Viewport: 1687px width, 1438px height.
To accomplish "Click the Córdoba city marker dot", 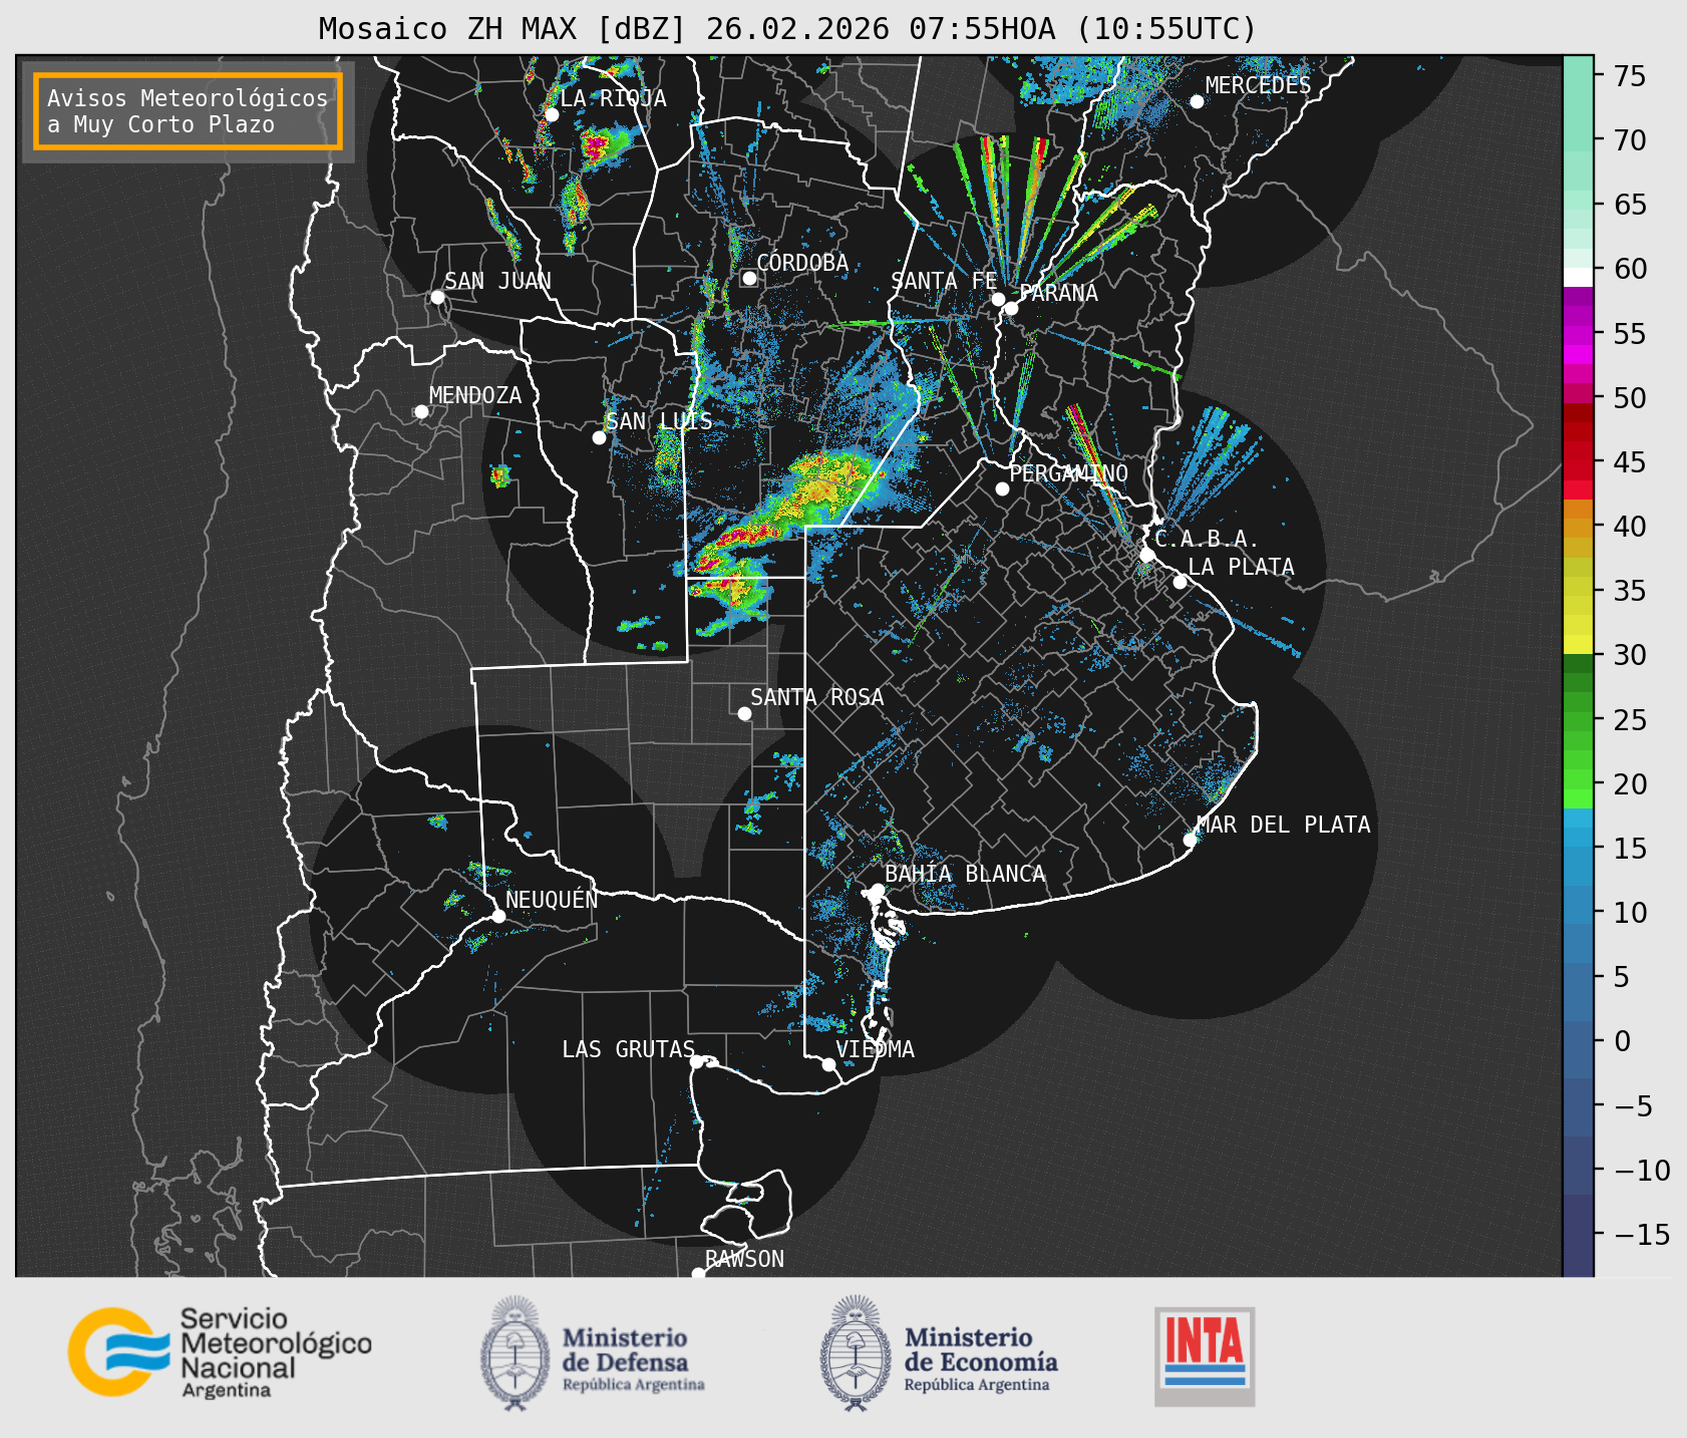I will 749,278.
